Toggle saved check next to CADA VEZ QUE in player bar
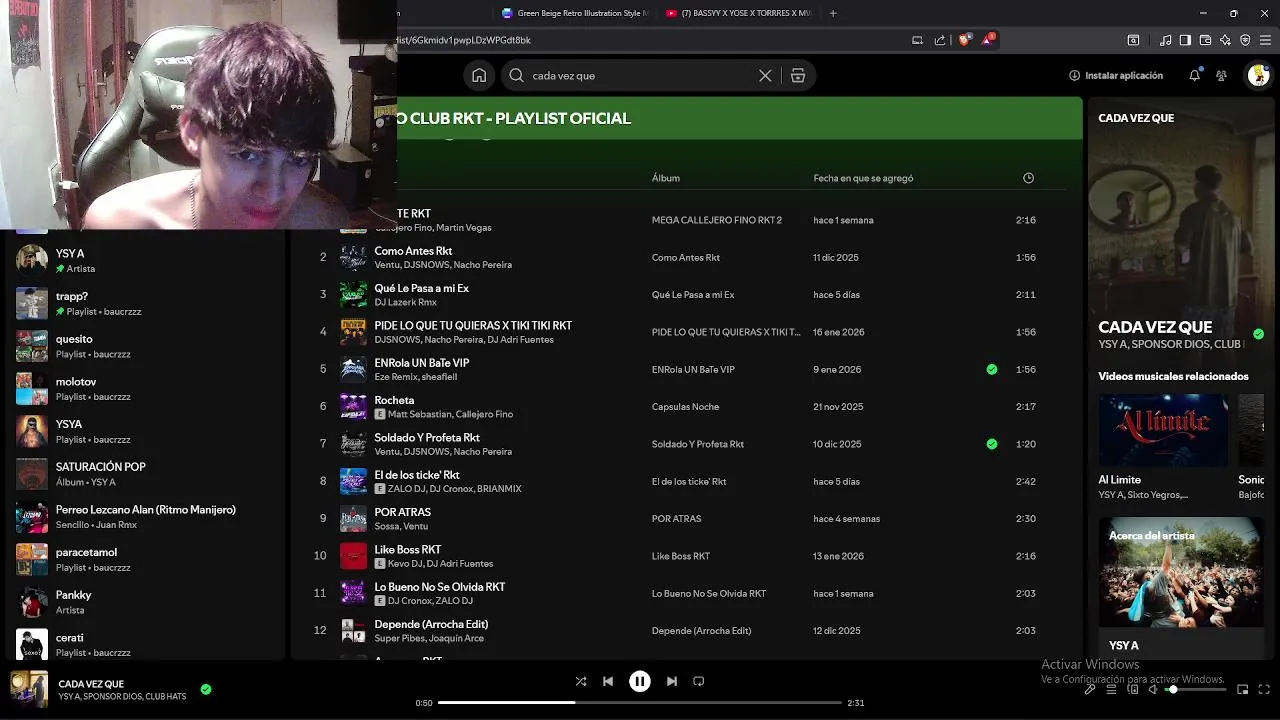 point(206,689)
